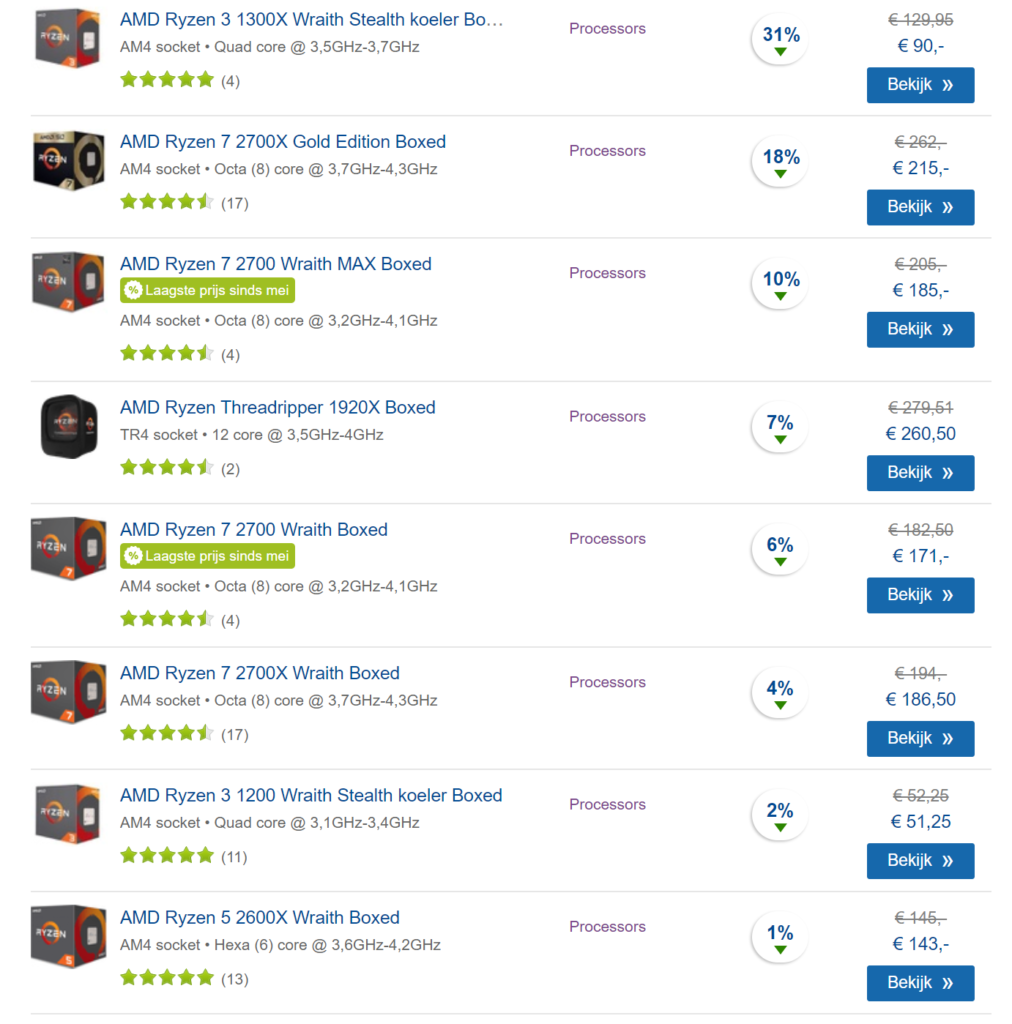
Task: Click Bekijk button for € 260,50 Threadripper
Action: (x=920, y=473)
